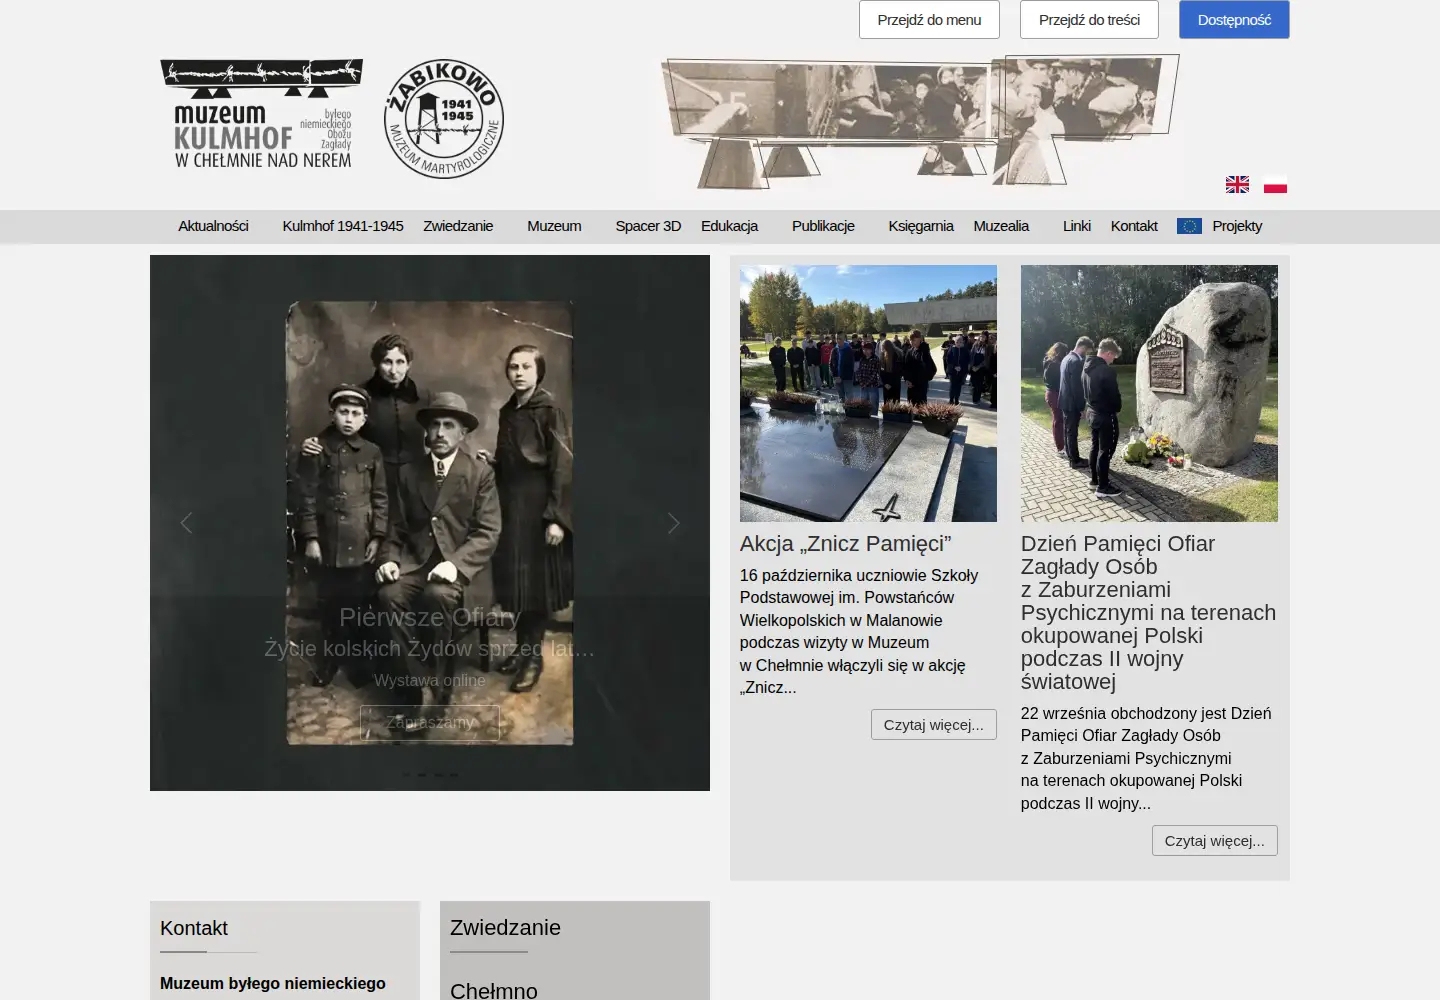Select the carousel slide indicator dots
The height and width of the screenshot is (1000, 1440).
[x=430, y=774]
